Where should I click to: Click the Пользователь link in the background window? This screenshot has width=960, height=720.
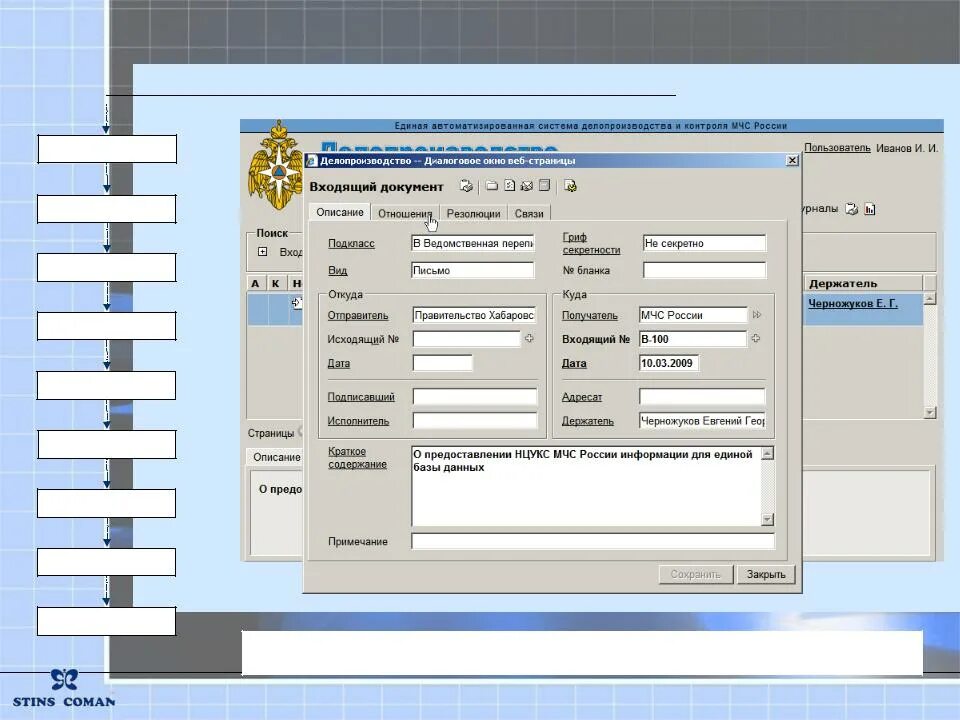837,148
